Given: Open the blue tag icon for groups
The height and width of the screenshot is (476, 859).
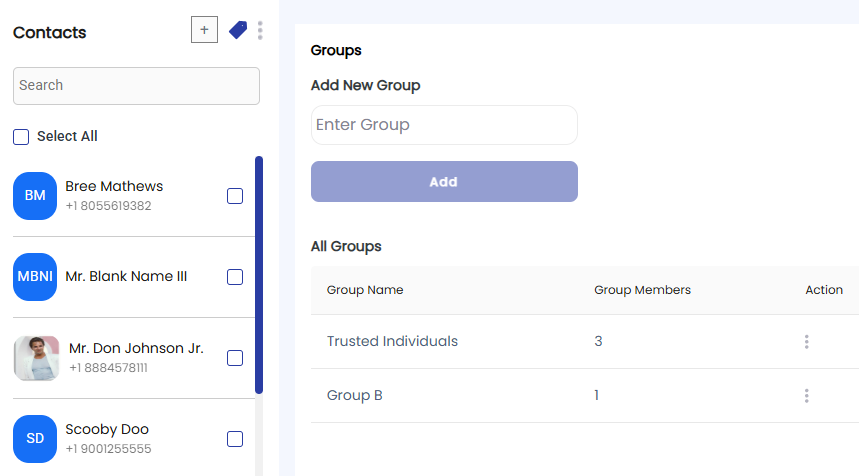Looking at the screenshot, I should coord(238,30).
